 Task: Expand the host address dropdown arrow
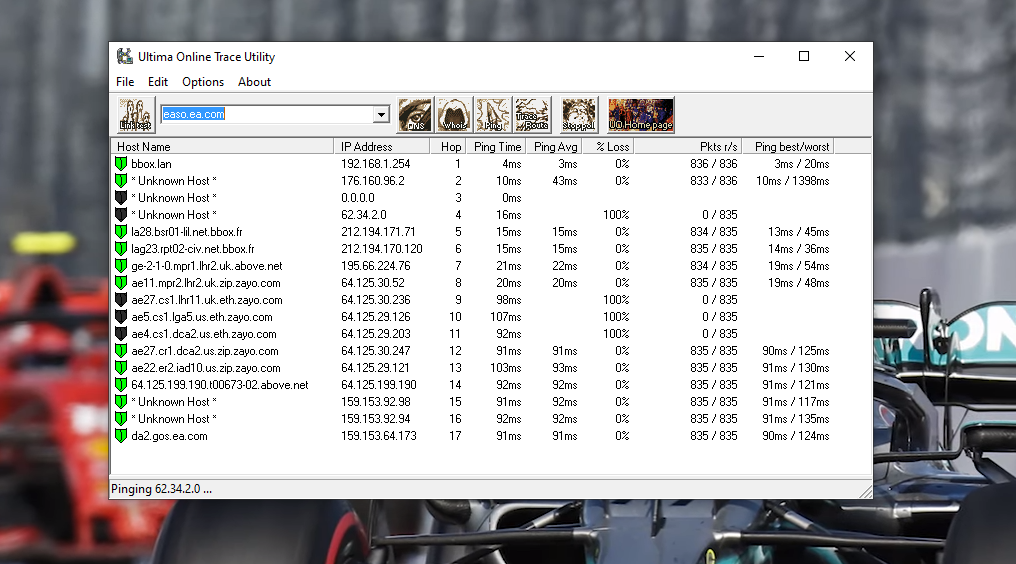(381, 115)
